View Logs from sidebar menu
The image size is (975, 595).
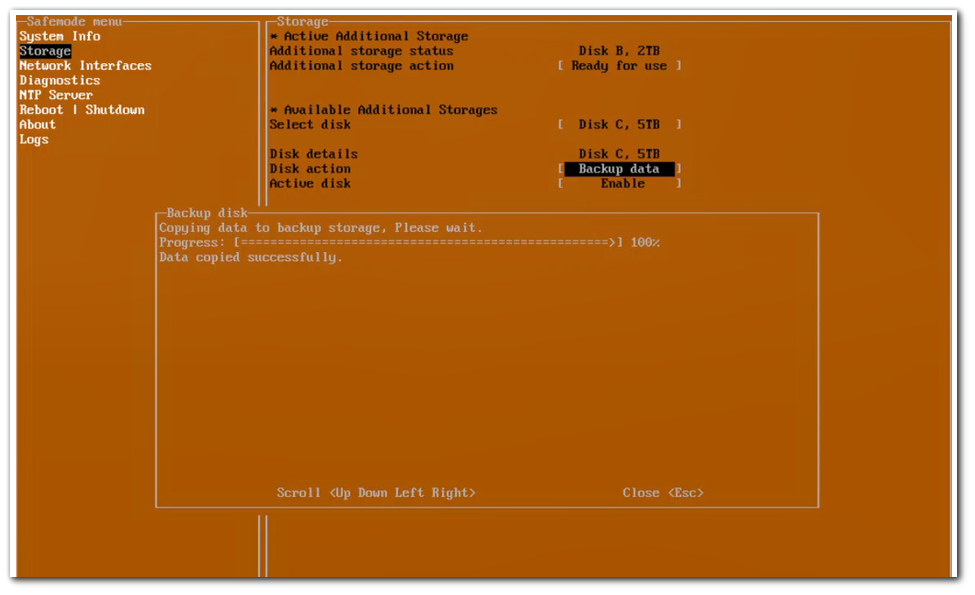[x=34, y=139]
